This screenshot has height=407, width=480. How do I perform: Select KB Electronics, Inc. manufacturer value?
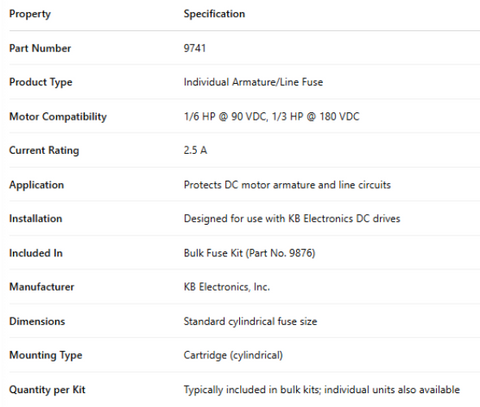click(227, 287)
